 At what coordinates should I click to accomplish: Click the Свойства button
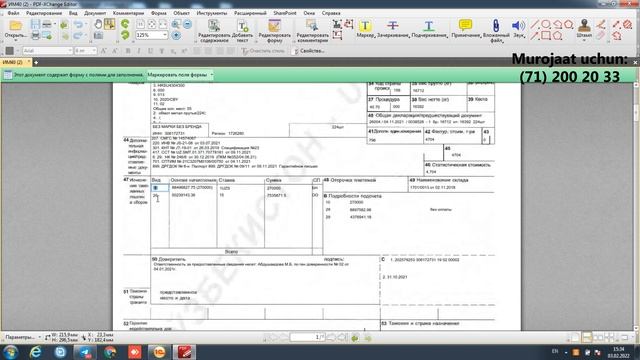(309, 51)
